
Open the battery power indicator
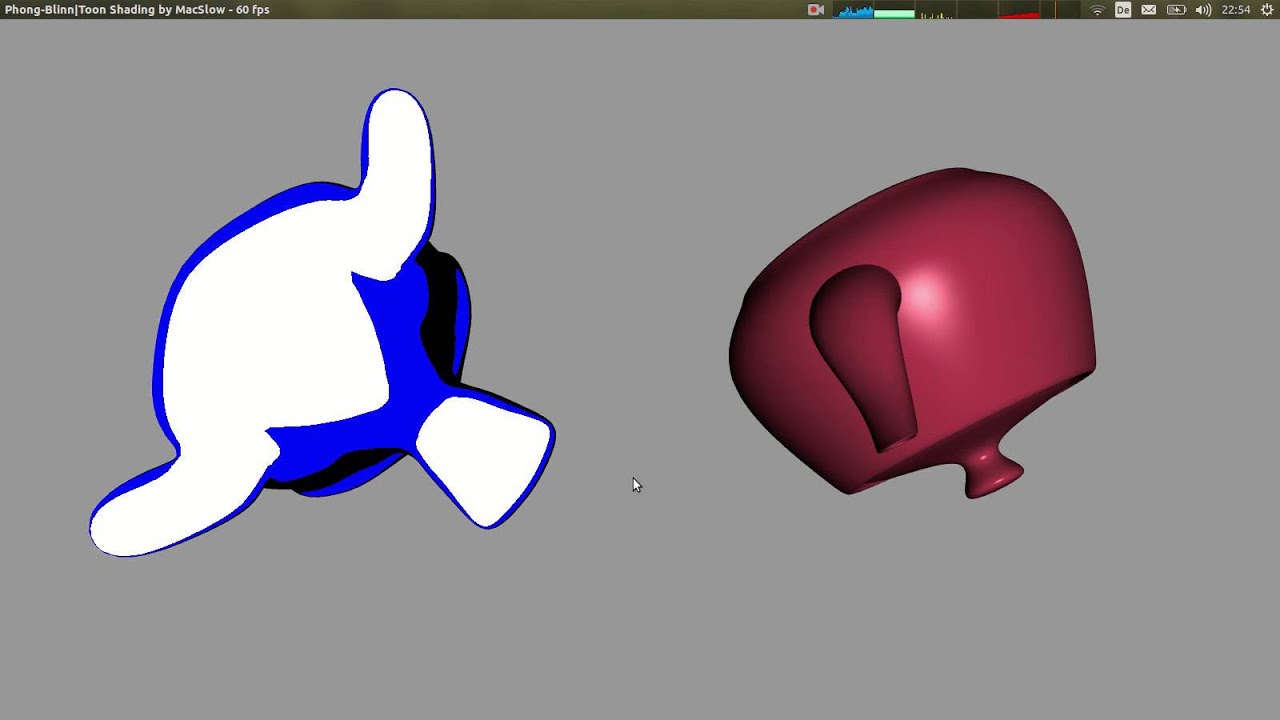1177,10
